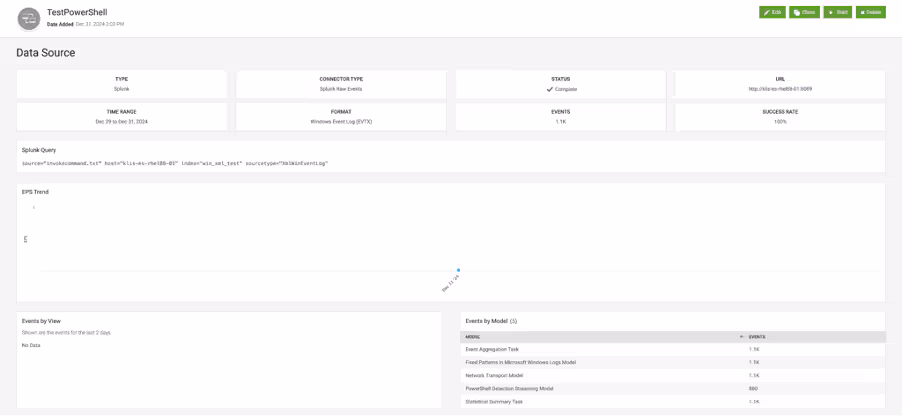Click the X icon on Delete button
This screenshot has width=902, height=416.
[x=862, y=12]
